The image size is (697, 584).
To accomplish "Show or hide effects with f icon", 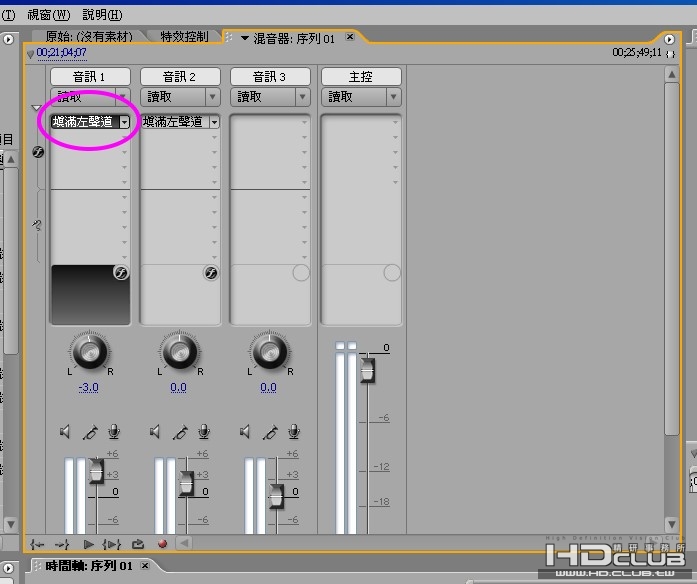I will 38,152.
